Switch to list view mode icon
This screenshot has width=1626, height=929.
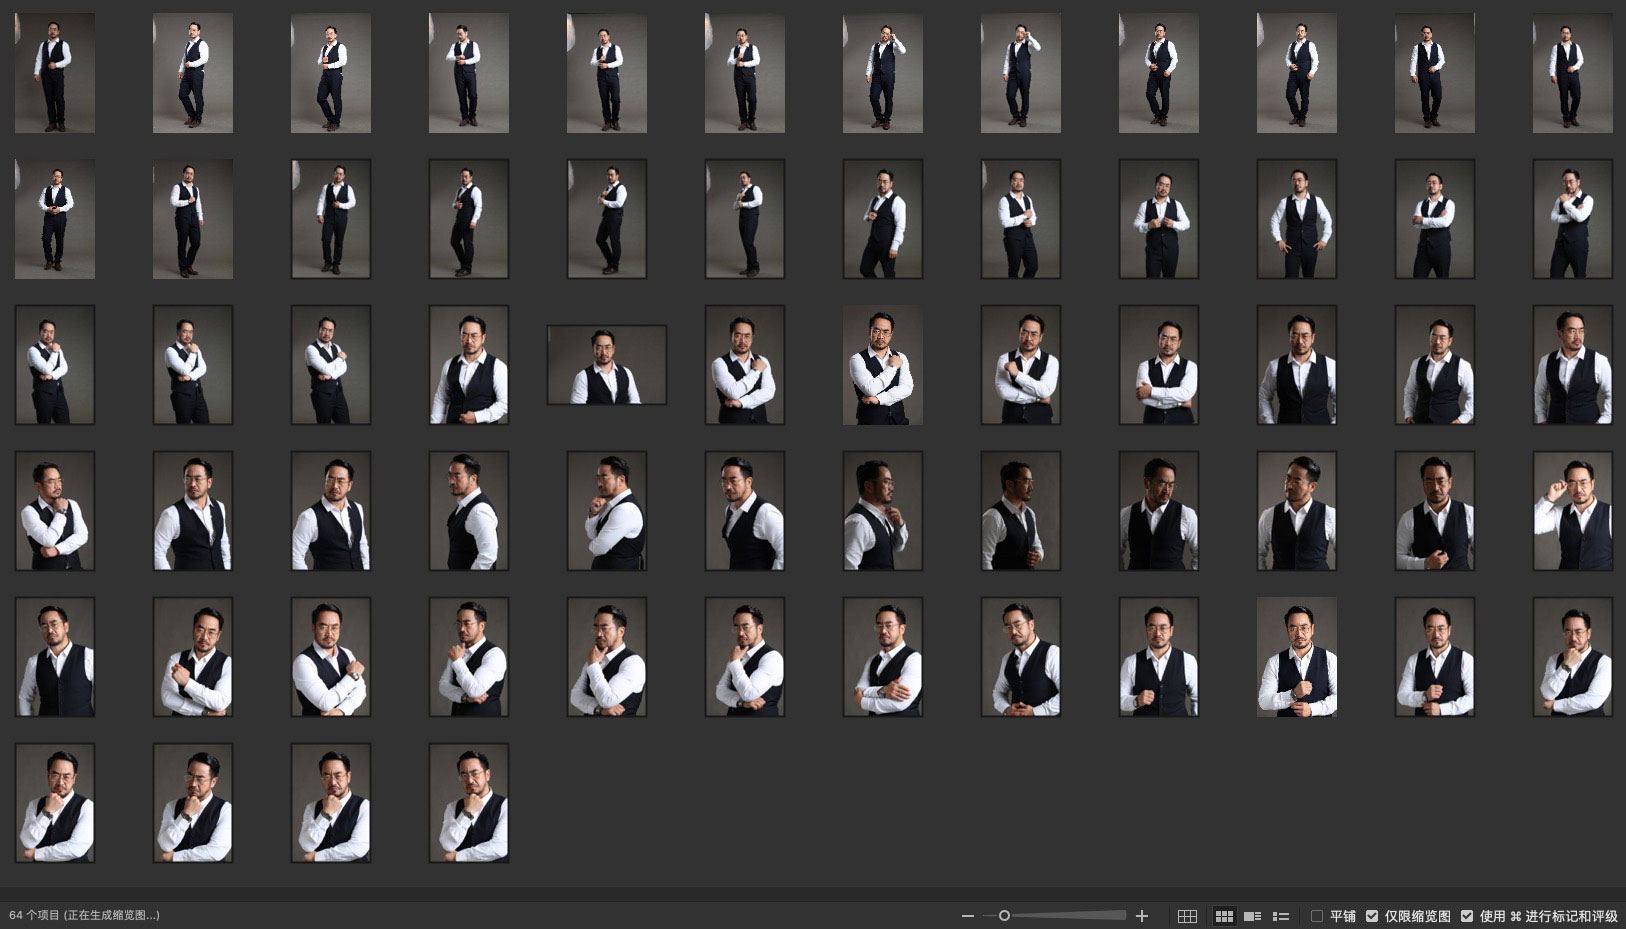point(1280,916)
